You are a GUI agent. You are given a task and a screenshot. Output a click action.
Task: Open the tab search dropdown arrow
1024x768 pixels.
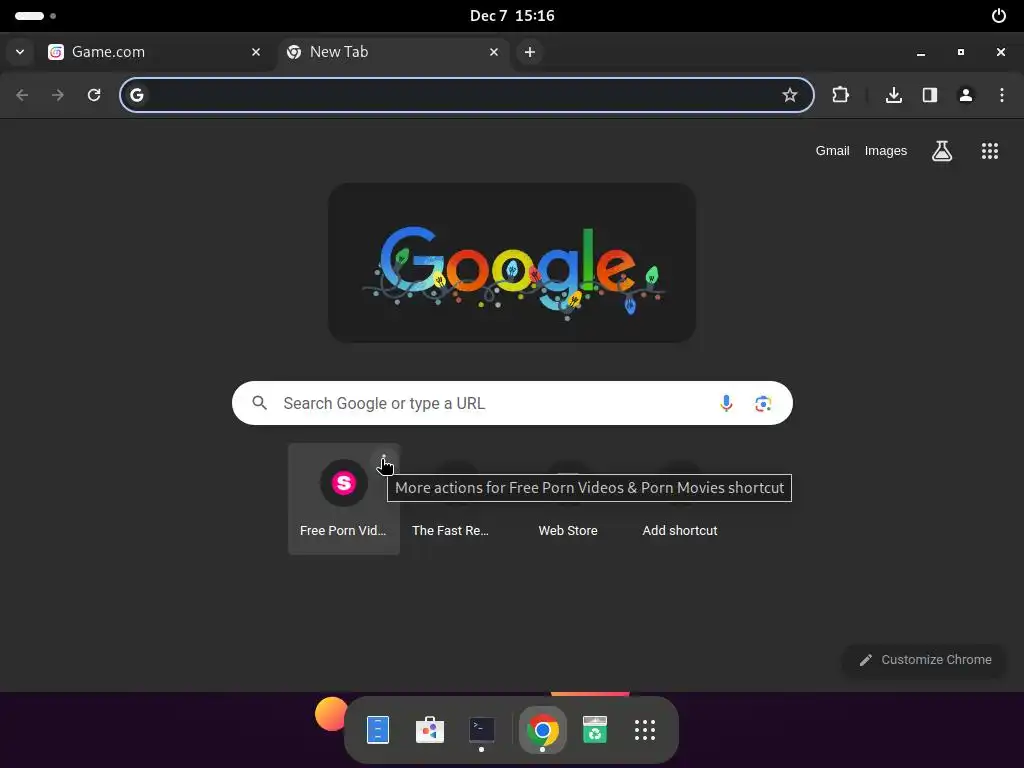(20, 52)
